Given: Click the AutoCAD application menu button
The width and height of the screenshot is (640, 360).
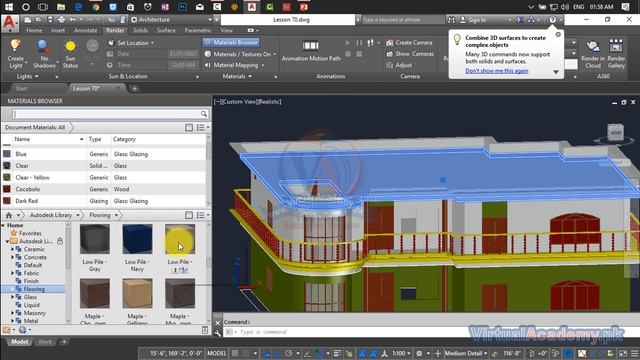Looking at the screenshot, I should click(9, 23).
